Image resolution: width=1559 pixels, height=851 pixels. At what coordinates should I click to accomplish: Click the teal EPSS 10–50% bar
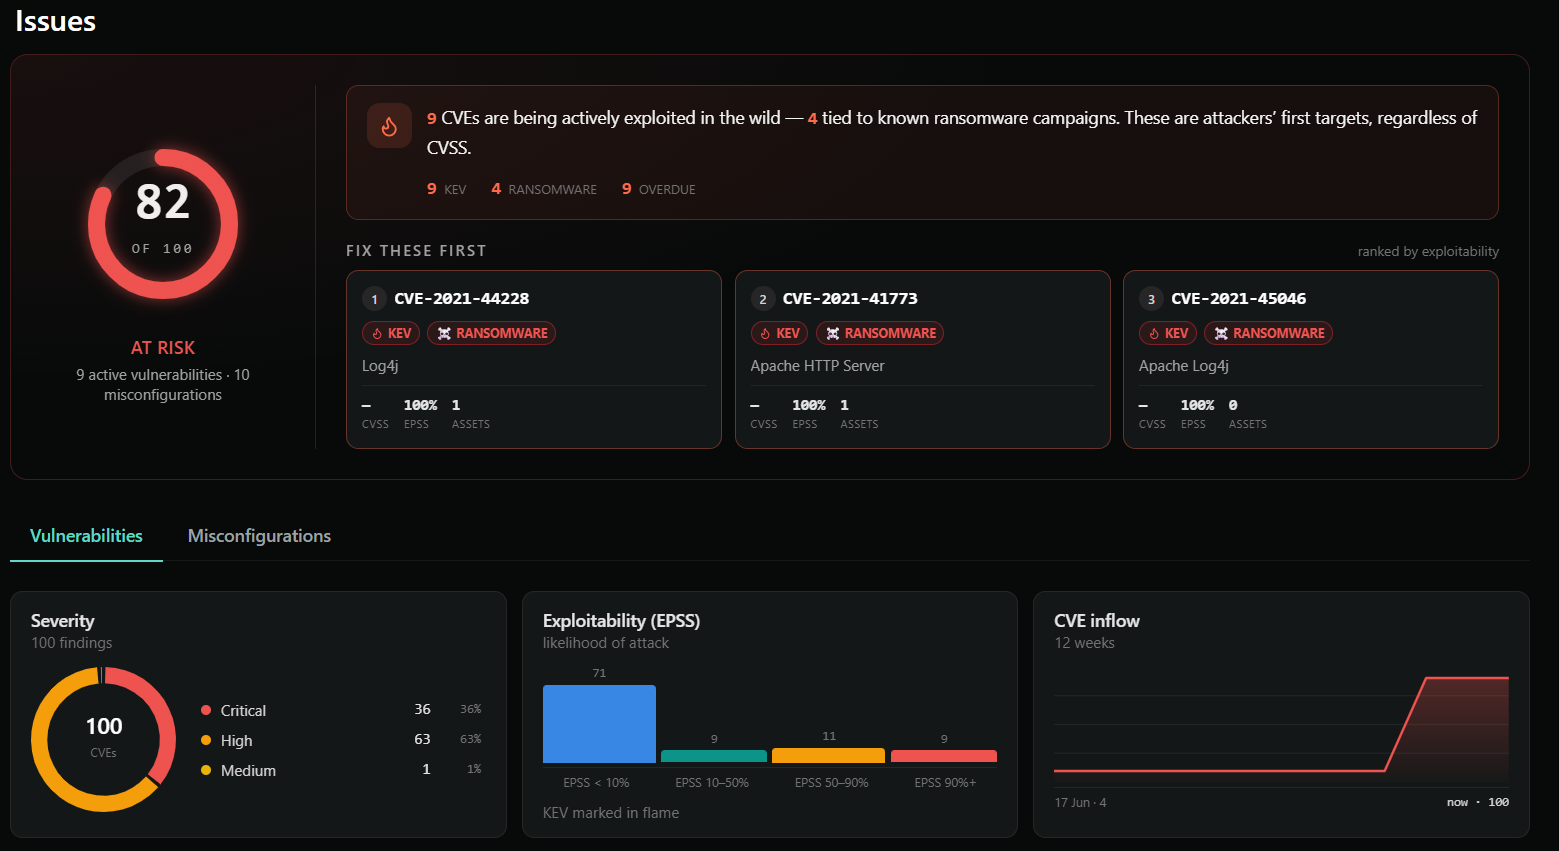tap(714, 756)
